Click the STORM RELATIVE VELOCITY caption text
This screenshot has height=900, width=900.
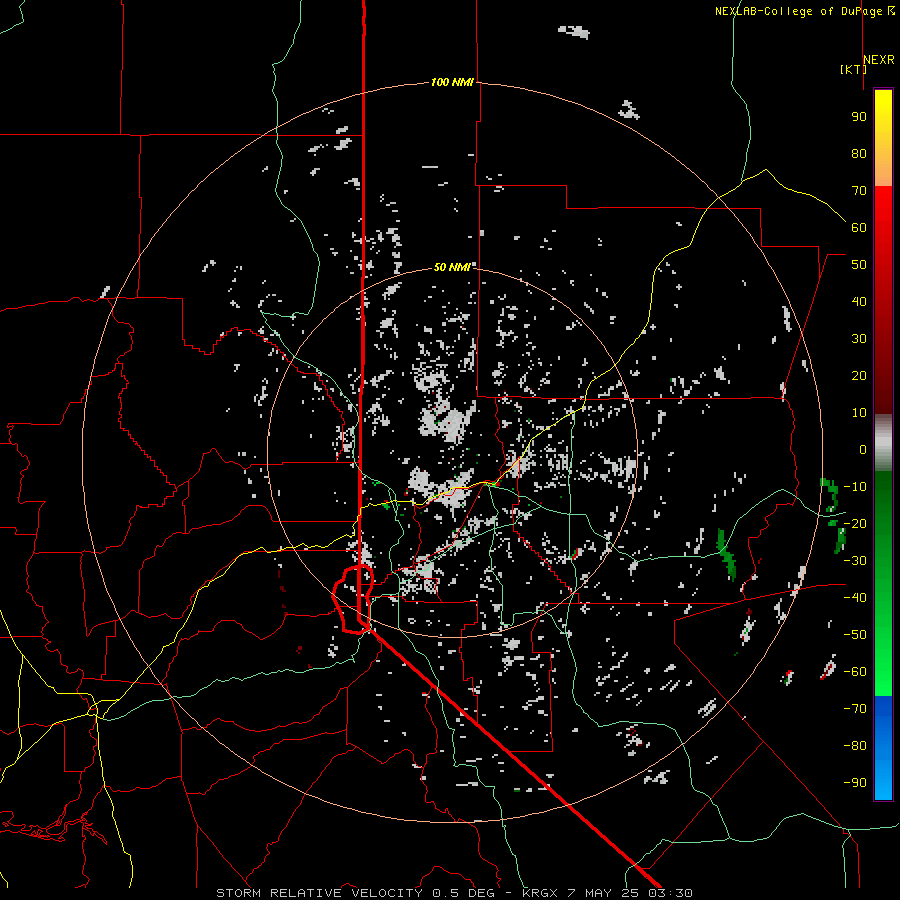pyautogui.click(x=319, y=893)
